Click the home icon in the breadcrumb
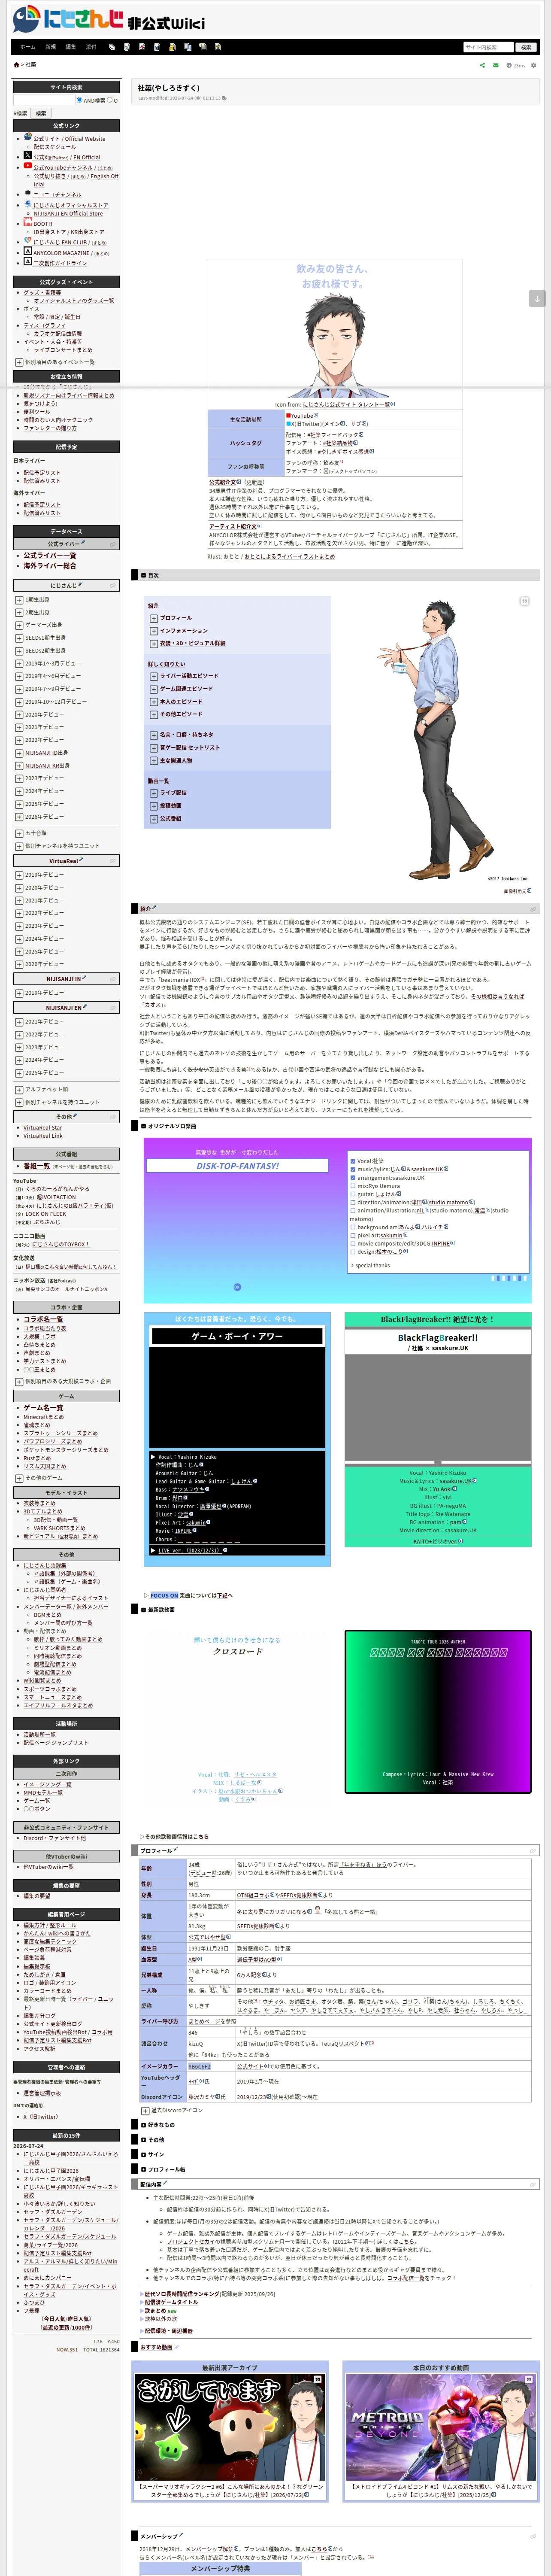The height and width of the screenshot is (2576, 551). tap(15, 65)
